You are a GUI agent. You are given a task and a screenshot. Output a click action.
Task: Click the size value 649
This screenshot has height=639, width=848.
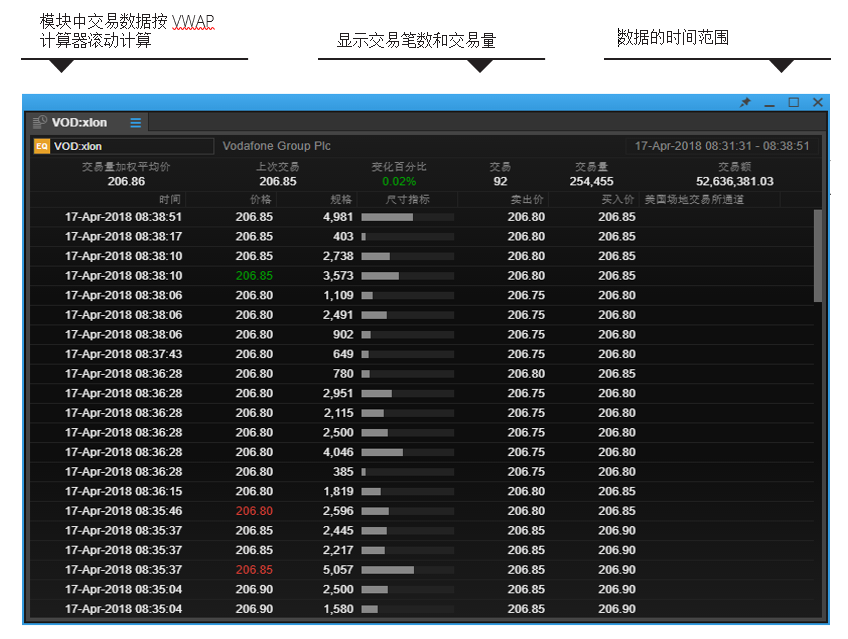point(343,354)
